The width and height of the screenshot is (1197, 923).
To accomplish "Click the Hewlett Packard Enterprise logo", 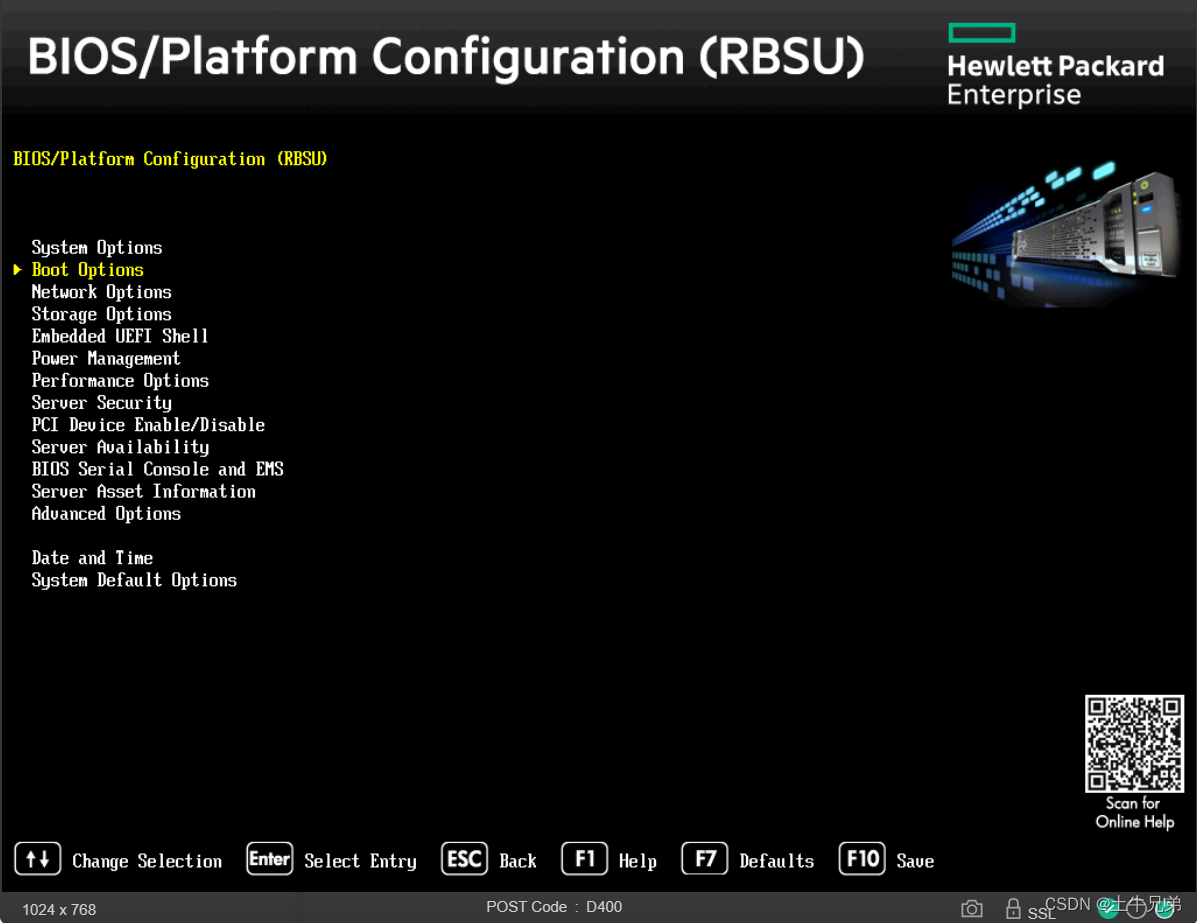I will [x=1055, y=63].
